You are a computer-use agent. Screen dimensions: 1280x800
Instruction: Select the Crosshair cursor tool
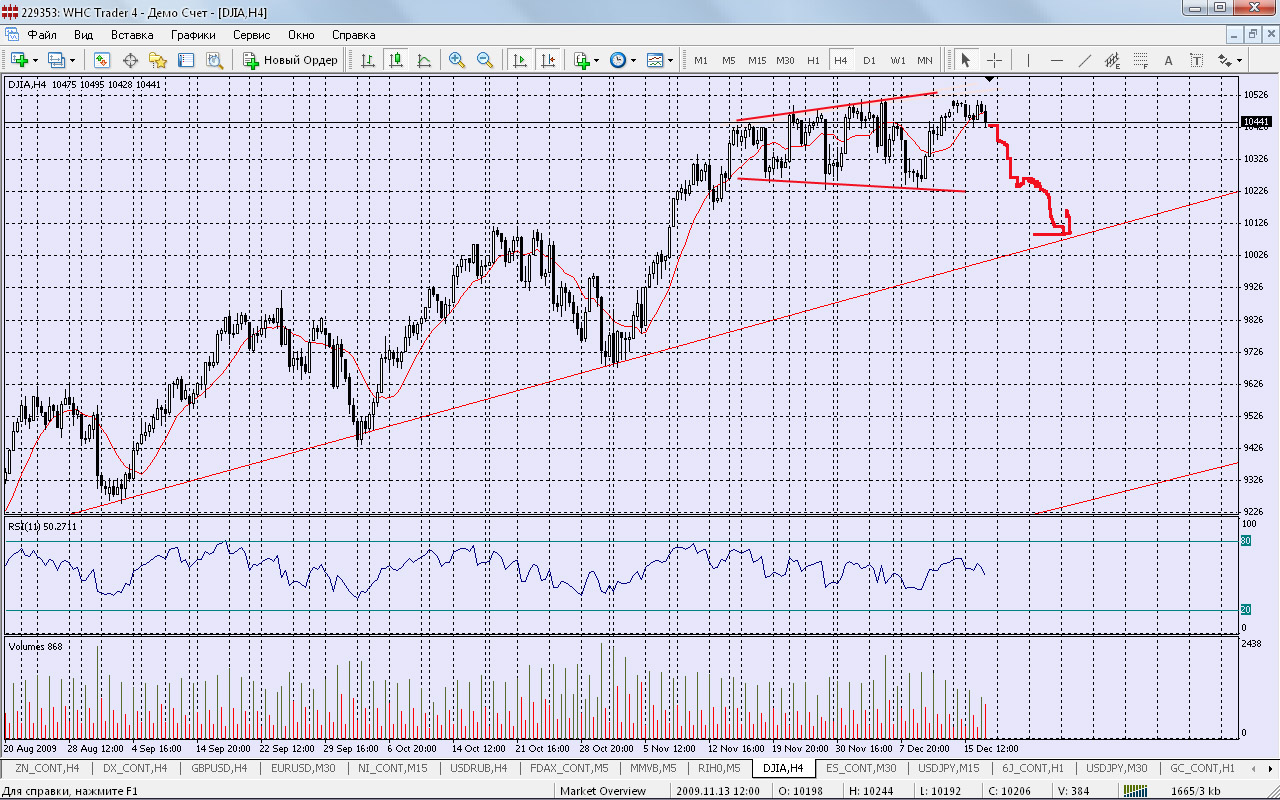point(995,60)
